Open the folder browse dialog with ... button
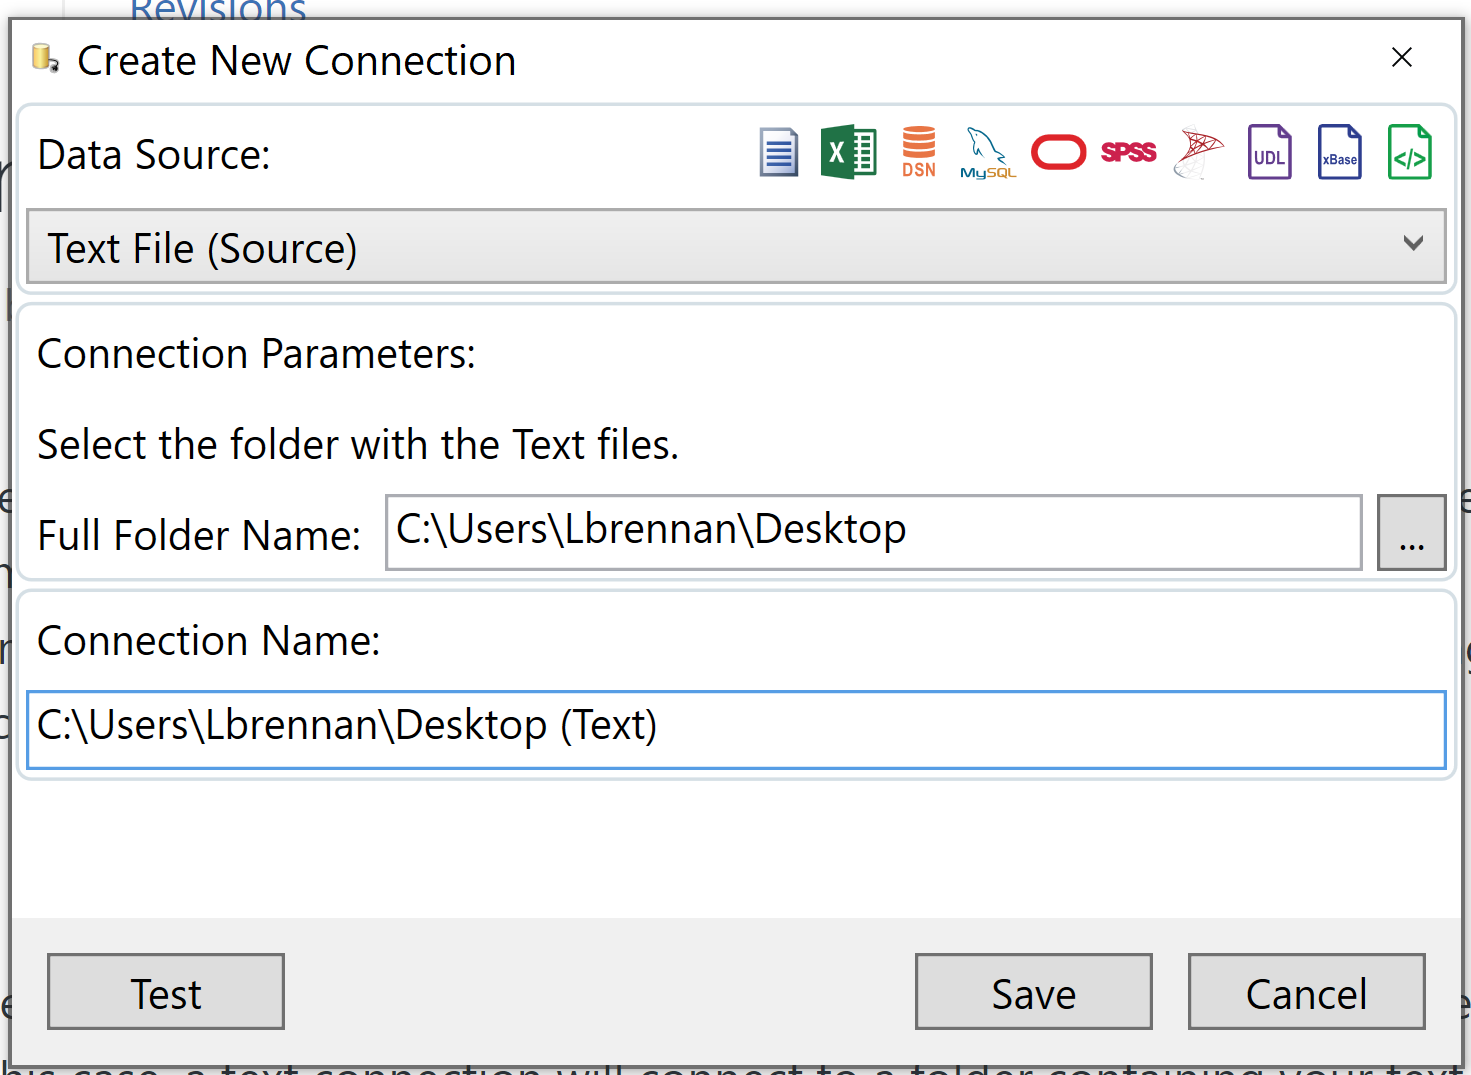The height and width of the screenshot is (1075, 1471). (x=1411, y=532)
